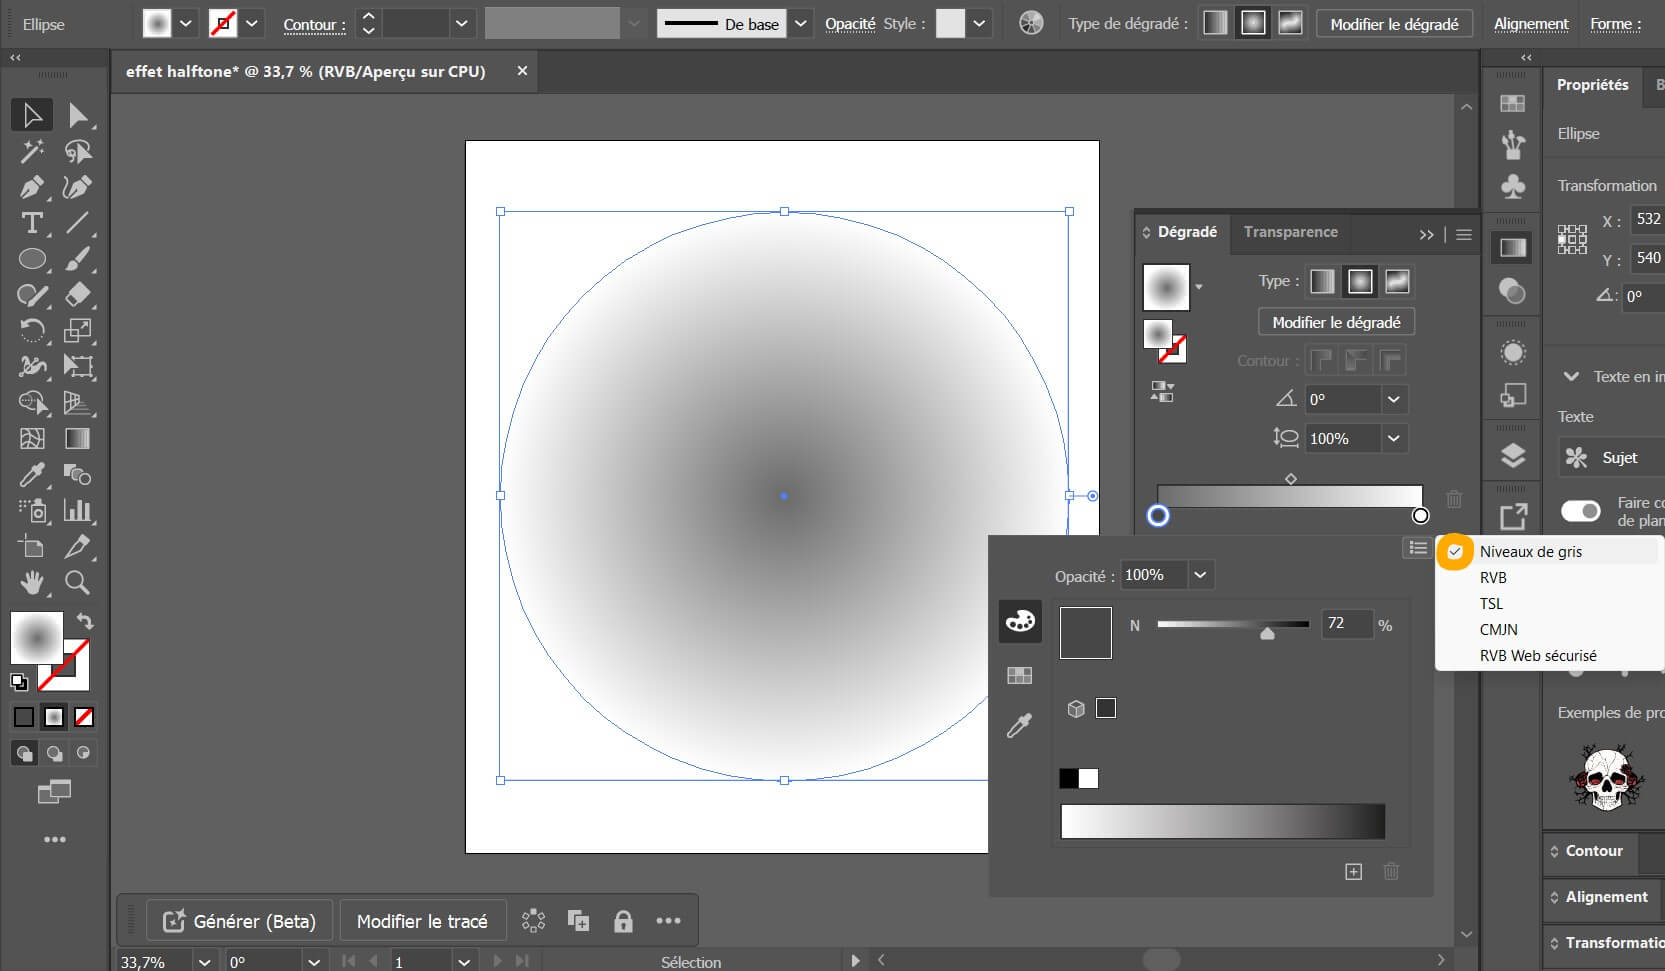
Task: Click the Sujet button
Action: point(1611,457)
